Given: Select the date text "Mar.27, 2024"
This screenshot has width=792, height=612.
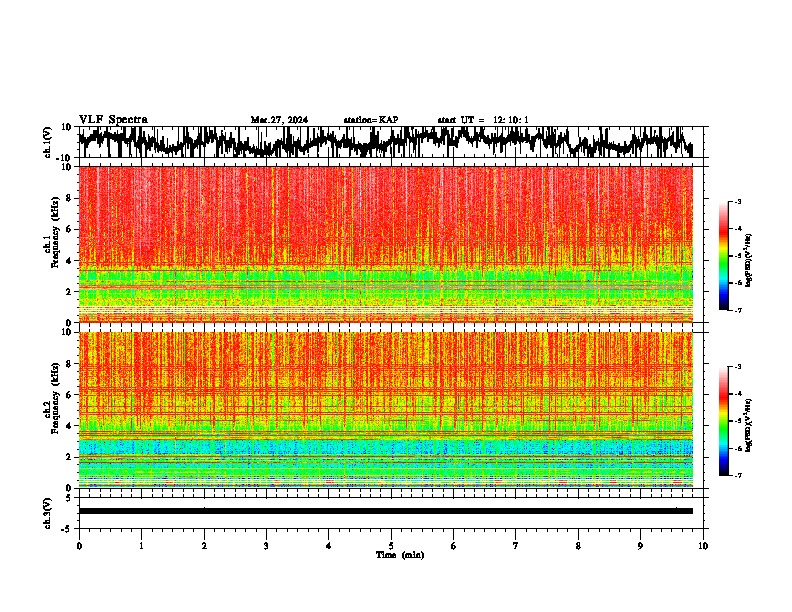Looking at the screenshot, I should (279, 120).
